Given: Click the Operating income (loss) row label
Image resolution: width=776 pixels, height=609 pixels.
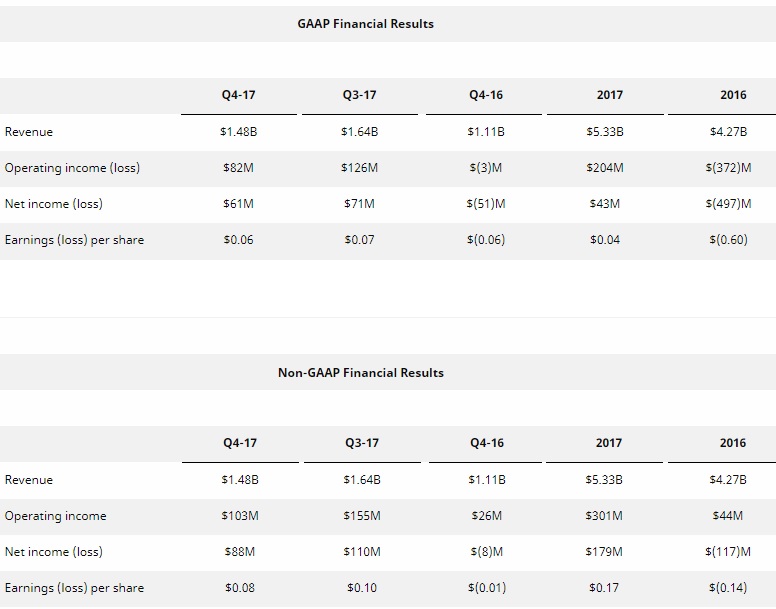Looking at the screenshot, I should tap(72, 168).
